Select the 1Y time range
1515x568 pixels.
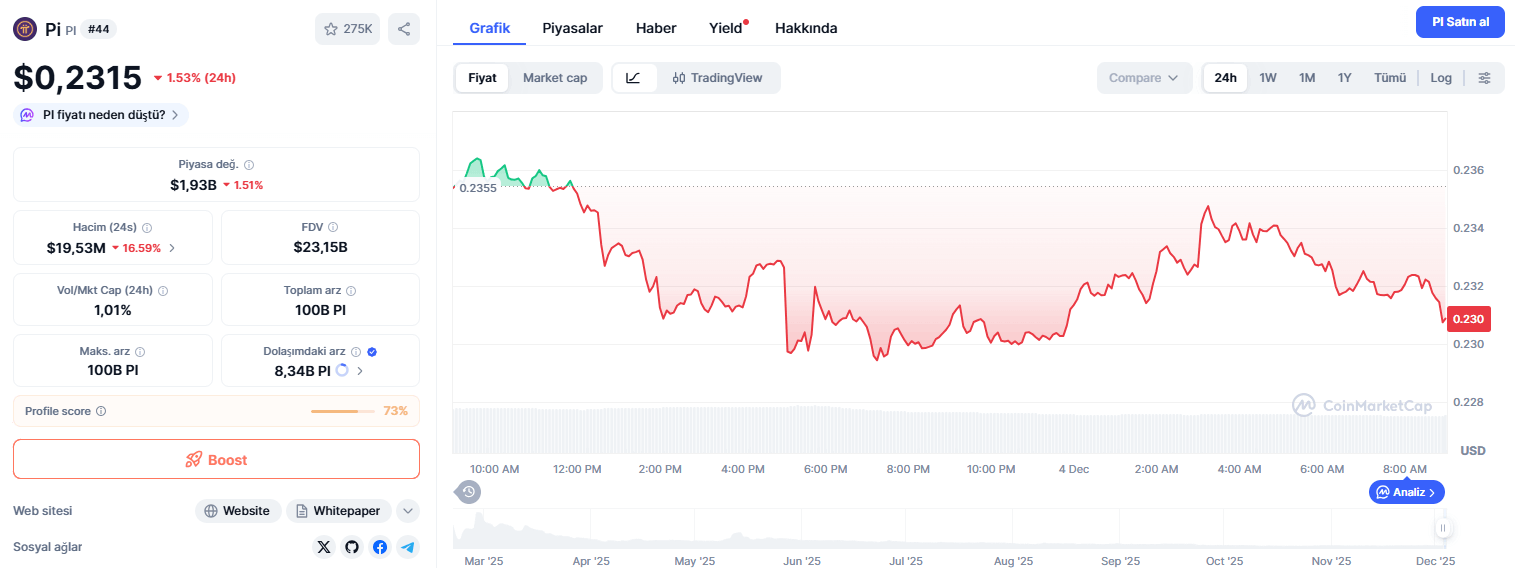tap(1345, 78)
